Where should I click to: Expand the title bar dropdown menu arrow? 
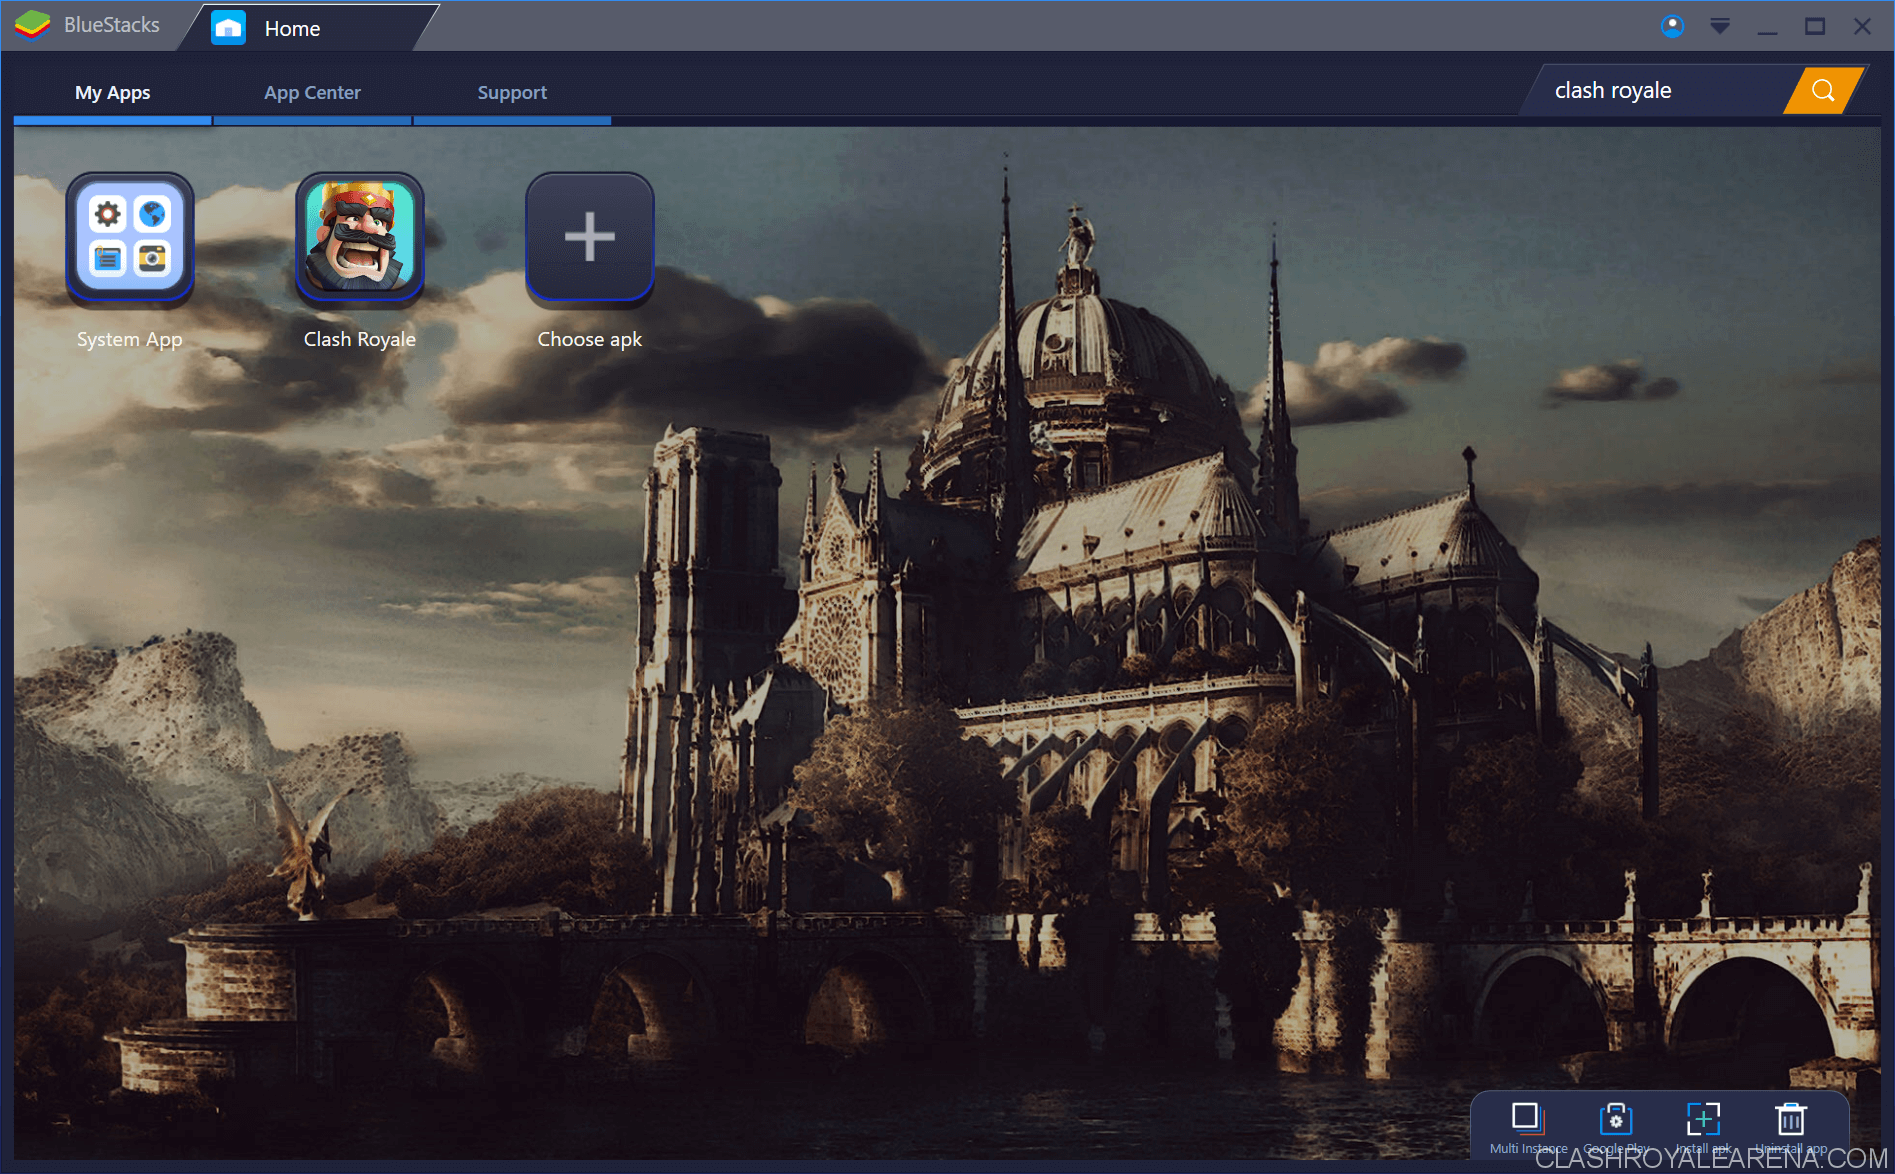tap(1720, 27)
